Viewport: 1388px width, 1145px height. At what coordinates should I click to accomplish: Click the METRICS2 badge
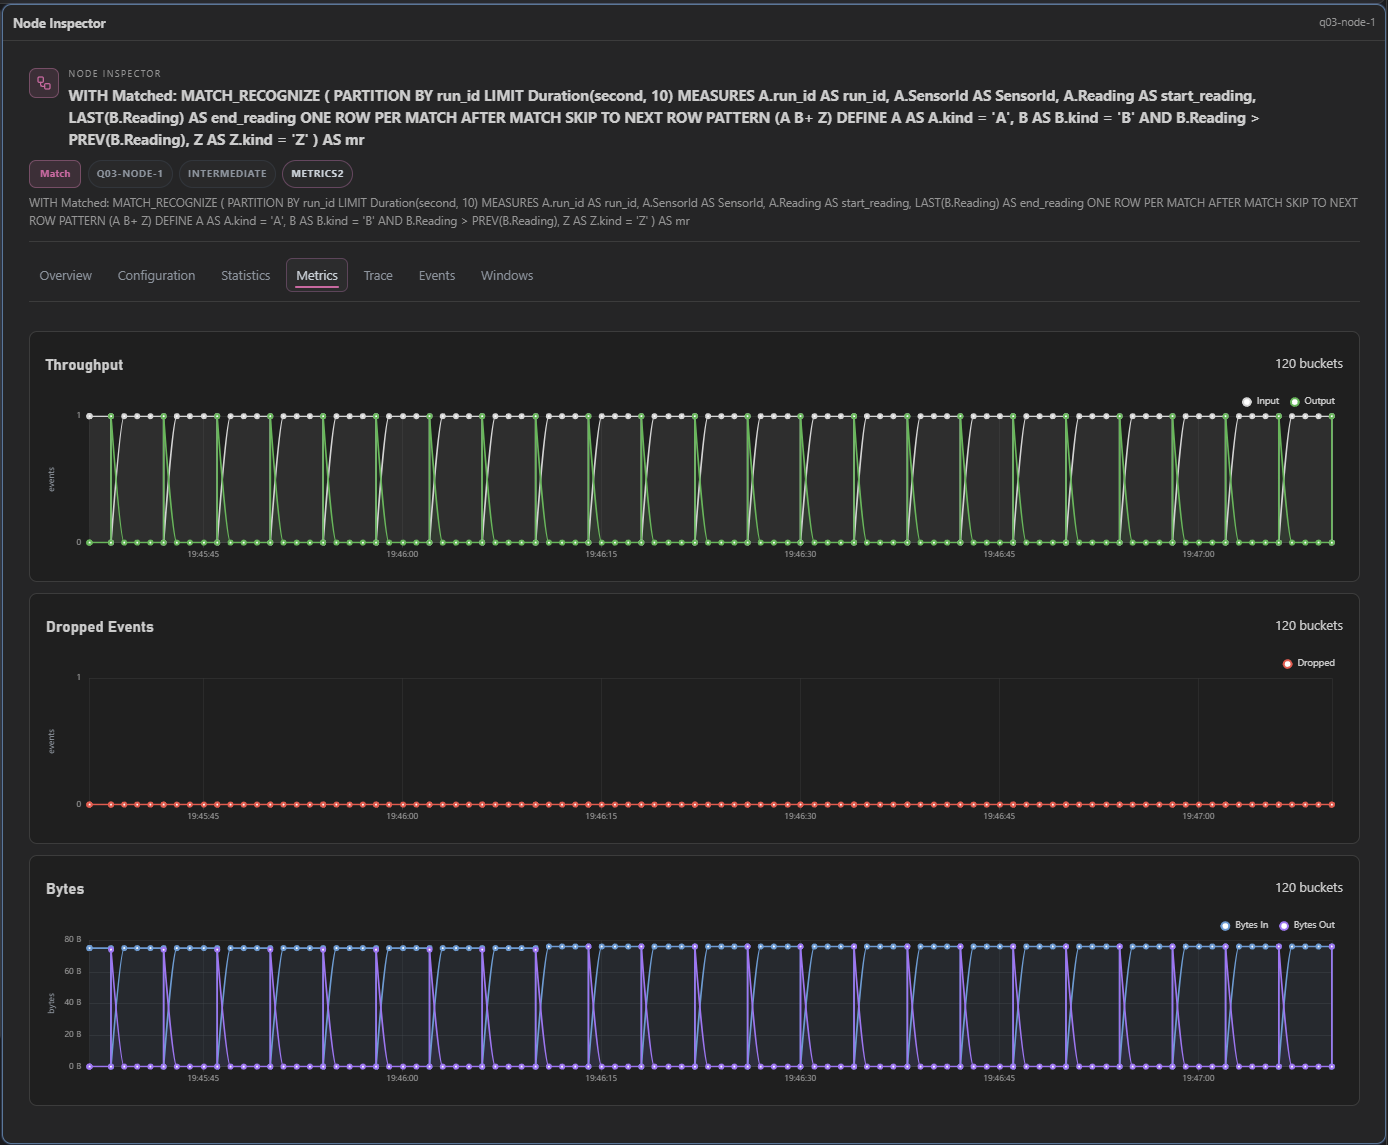[x=317, y=174]
